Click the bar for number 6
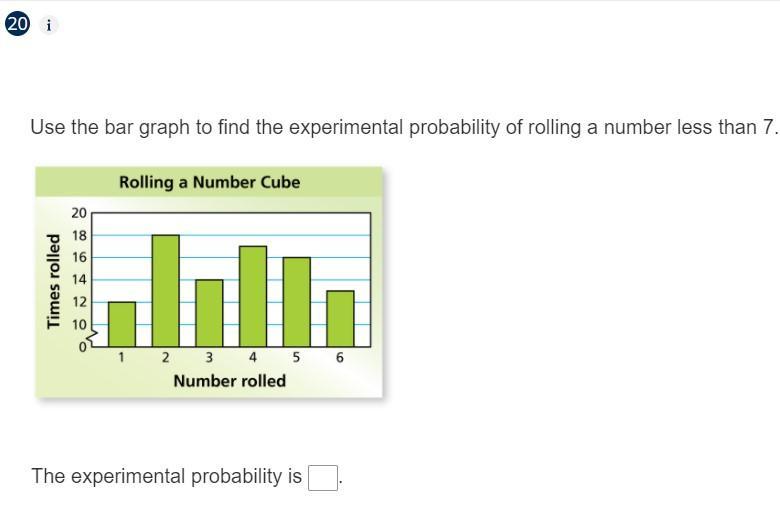This screenshot has width=780, height=511. point(340,319)
